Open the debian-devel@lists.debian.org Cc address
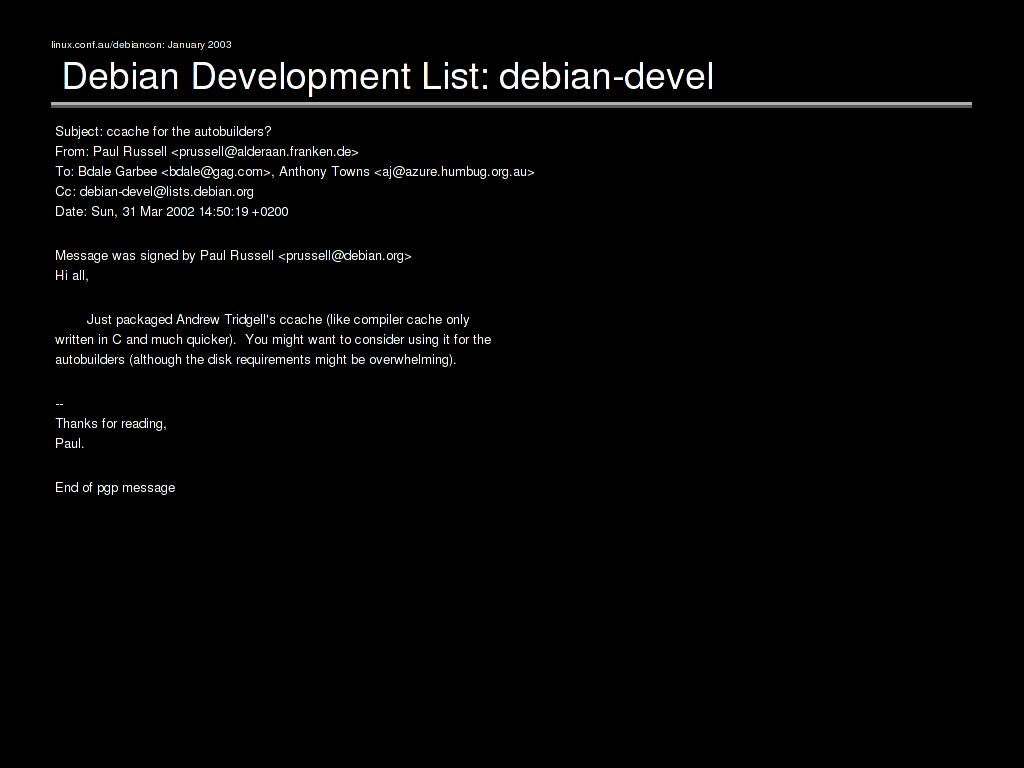 tap(167, 192)
